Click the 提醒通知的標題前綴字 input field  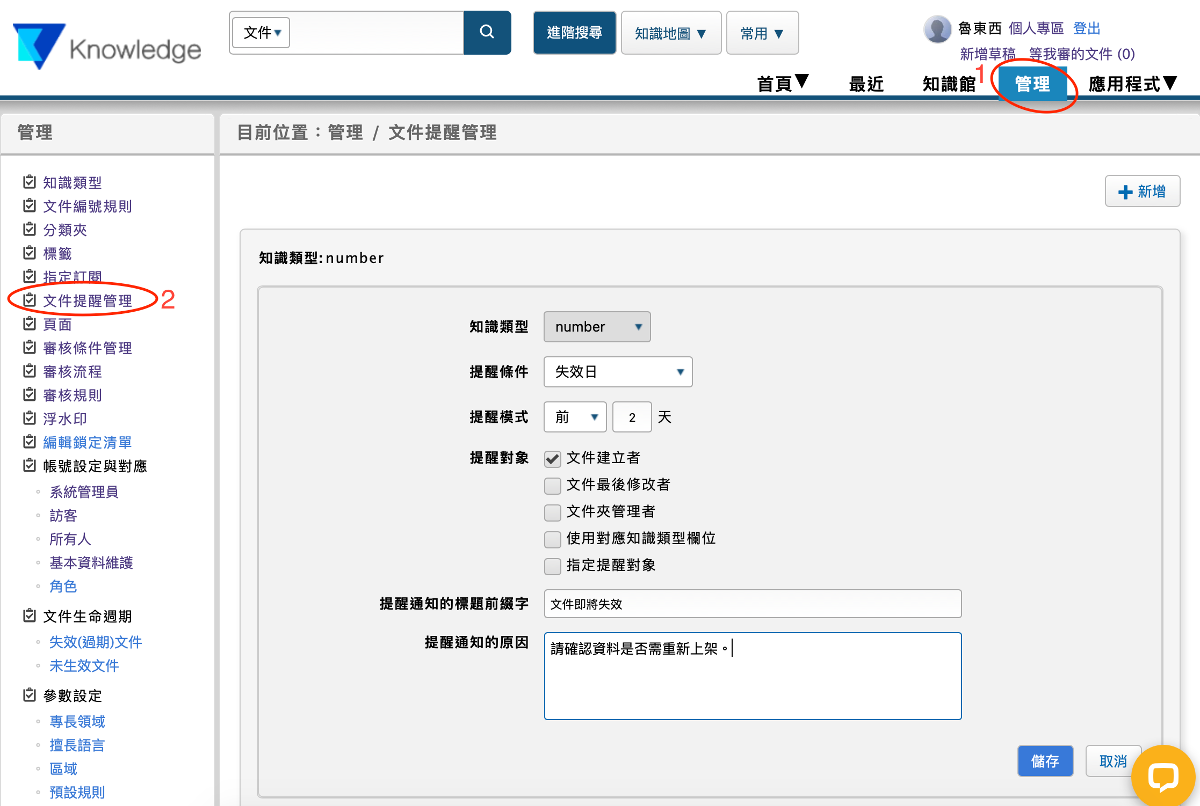752,604
